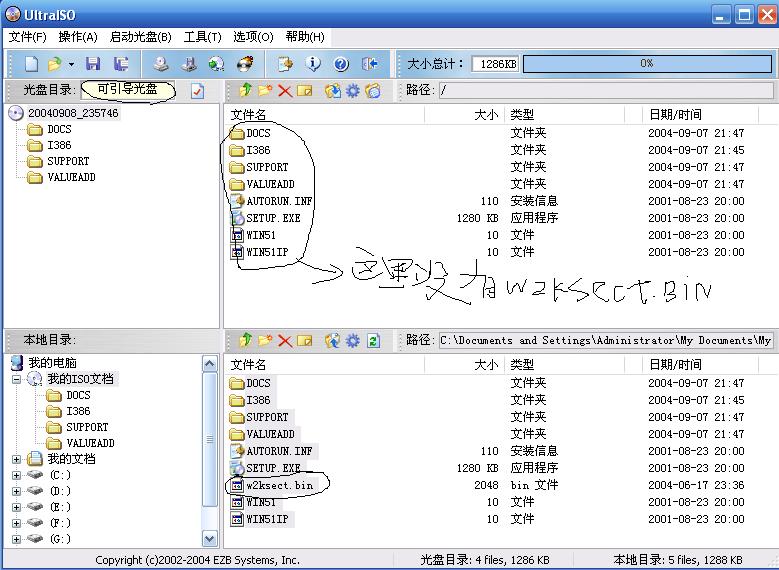Select SETUP.EXE in disc file list

coord(273,218)
